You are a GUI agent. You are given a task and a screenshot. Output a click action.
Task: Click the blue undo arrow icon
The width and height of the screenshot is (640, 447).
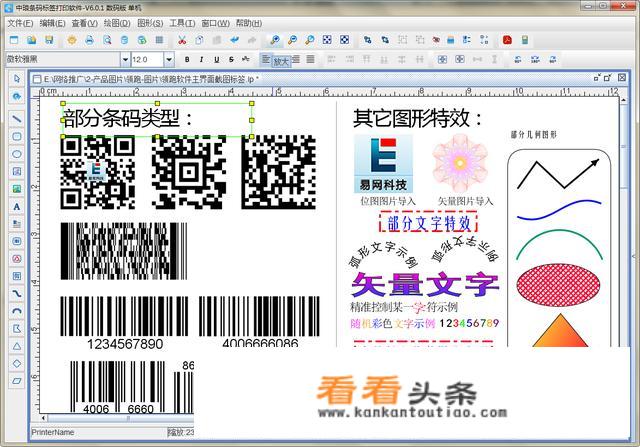(x=234, y=40)
